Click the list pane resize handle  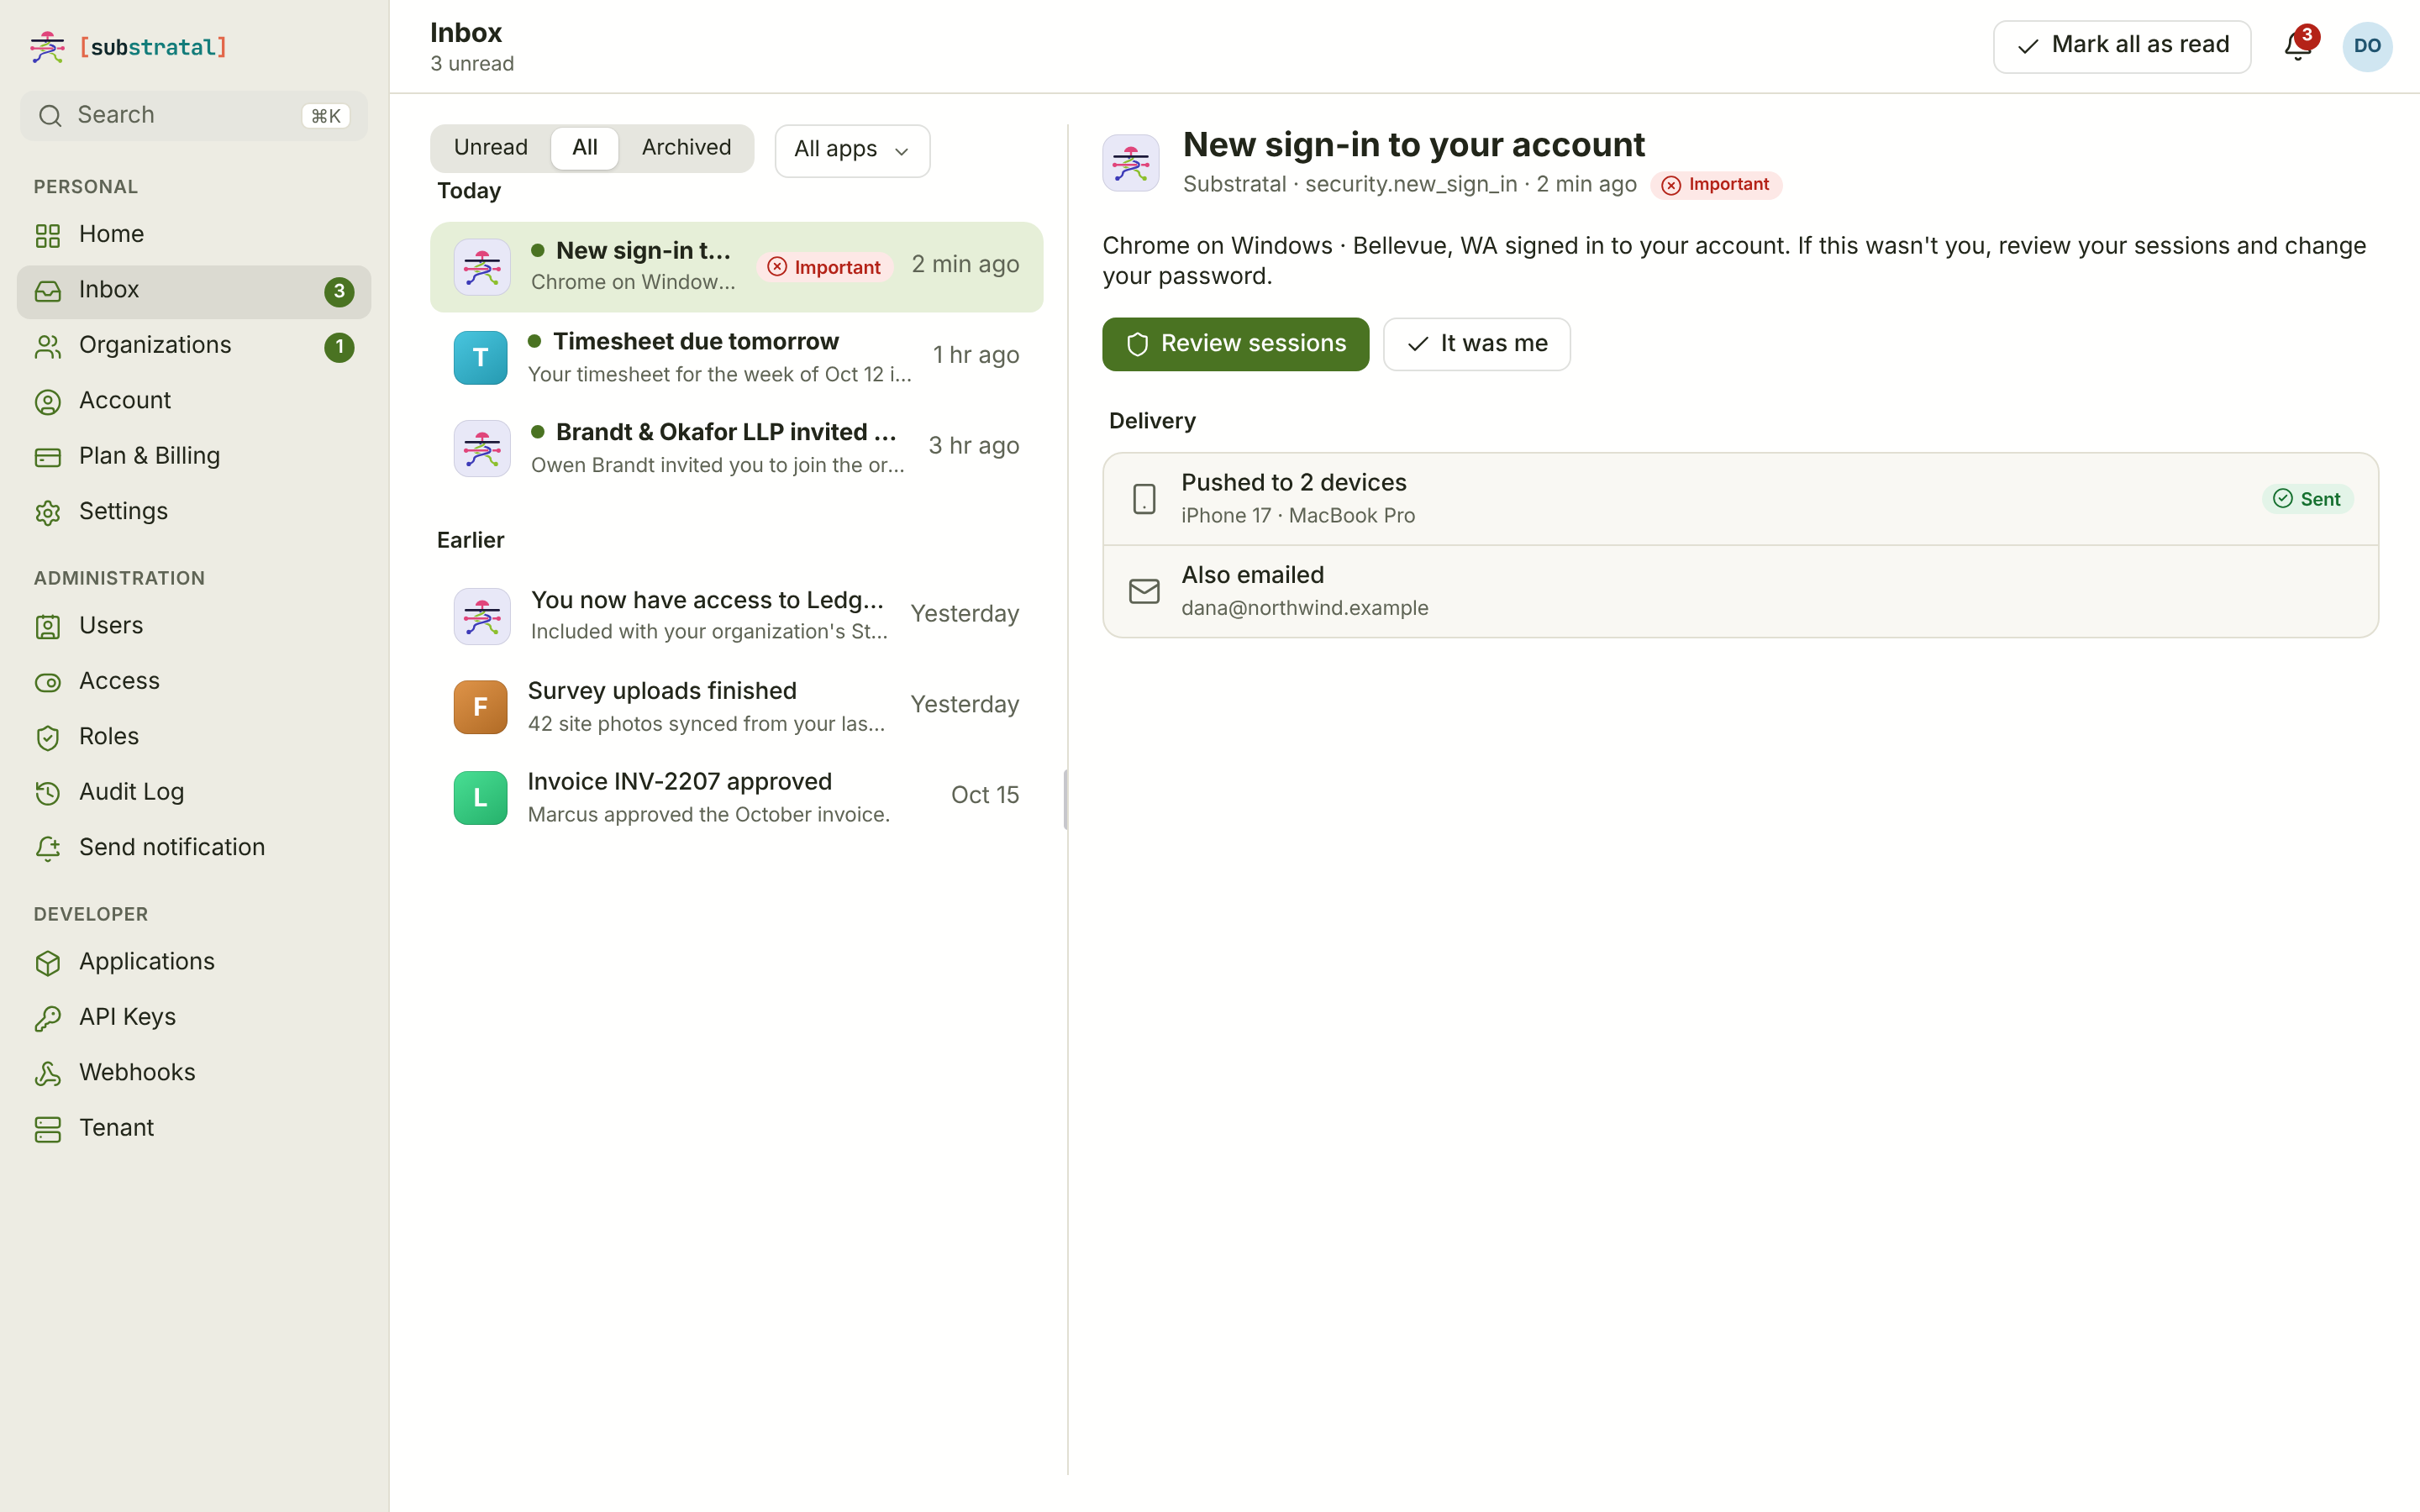coord(1066,799)
